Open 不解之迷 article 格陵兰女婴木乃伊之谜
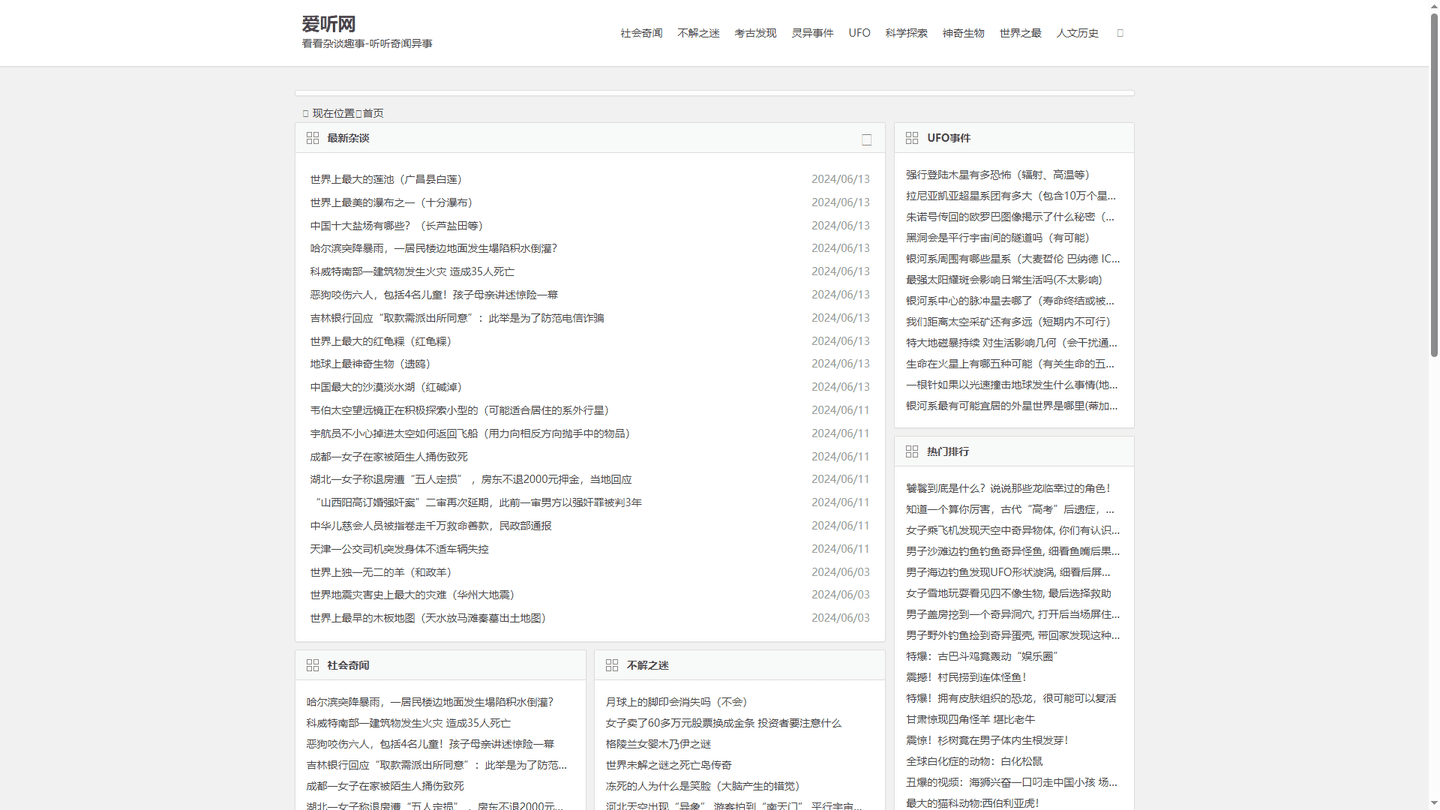This screenshot has width=1440, height=810. [x=658, y=744]
